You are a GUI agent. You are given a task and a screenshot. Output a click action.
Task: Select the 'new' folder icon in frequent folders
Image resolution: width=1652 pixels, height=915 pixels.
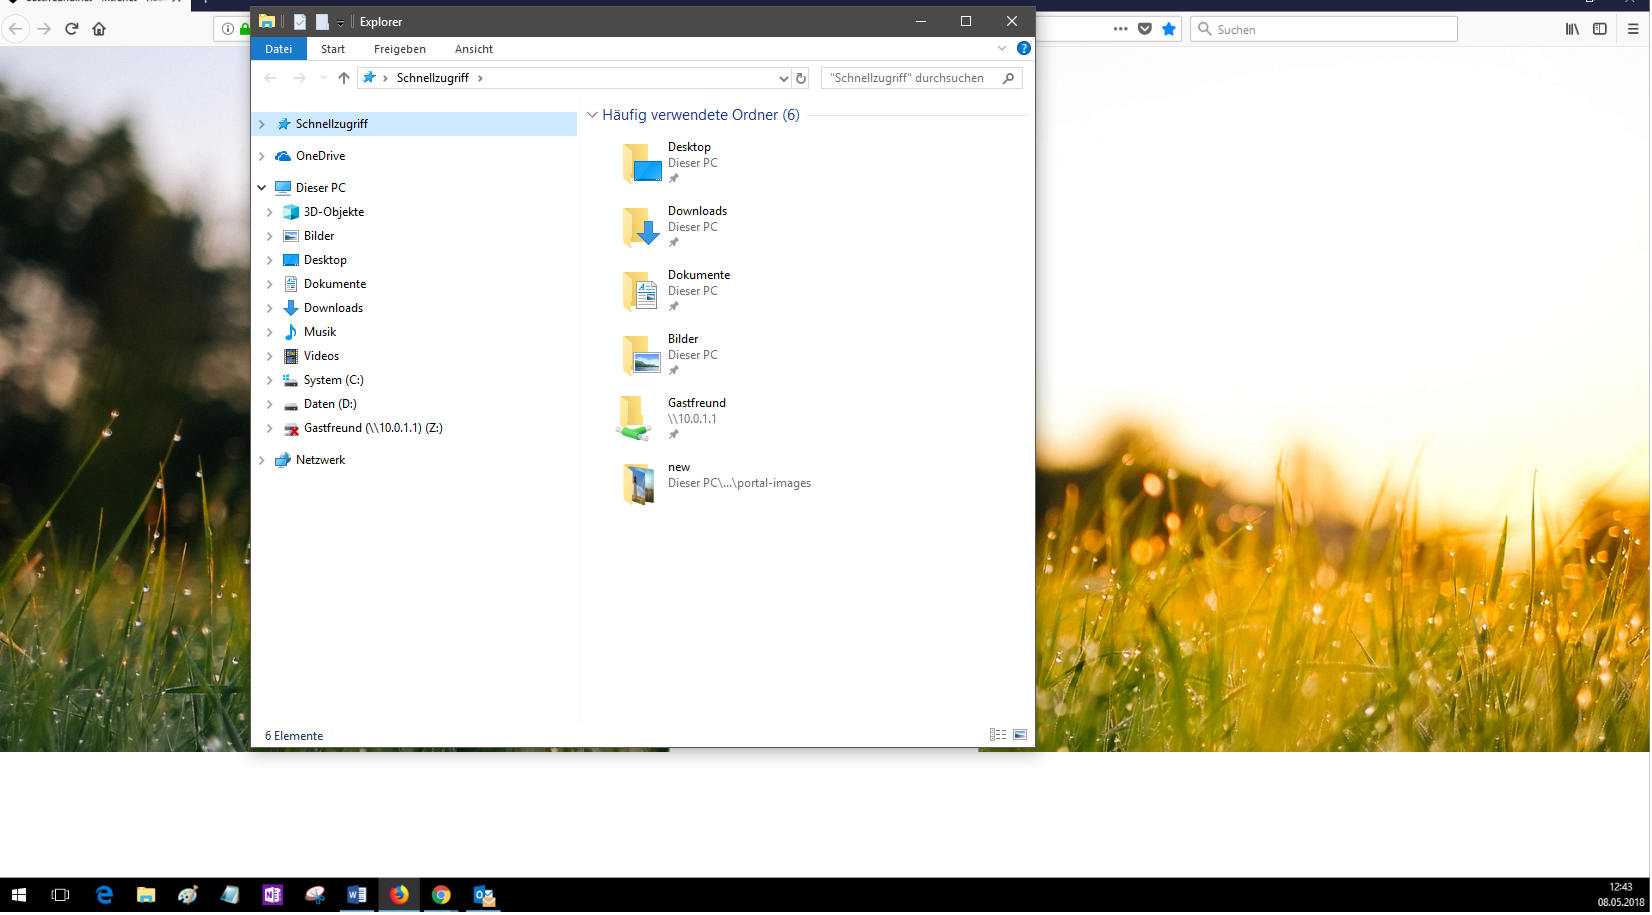click(640, 484)
